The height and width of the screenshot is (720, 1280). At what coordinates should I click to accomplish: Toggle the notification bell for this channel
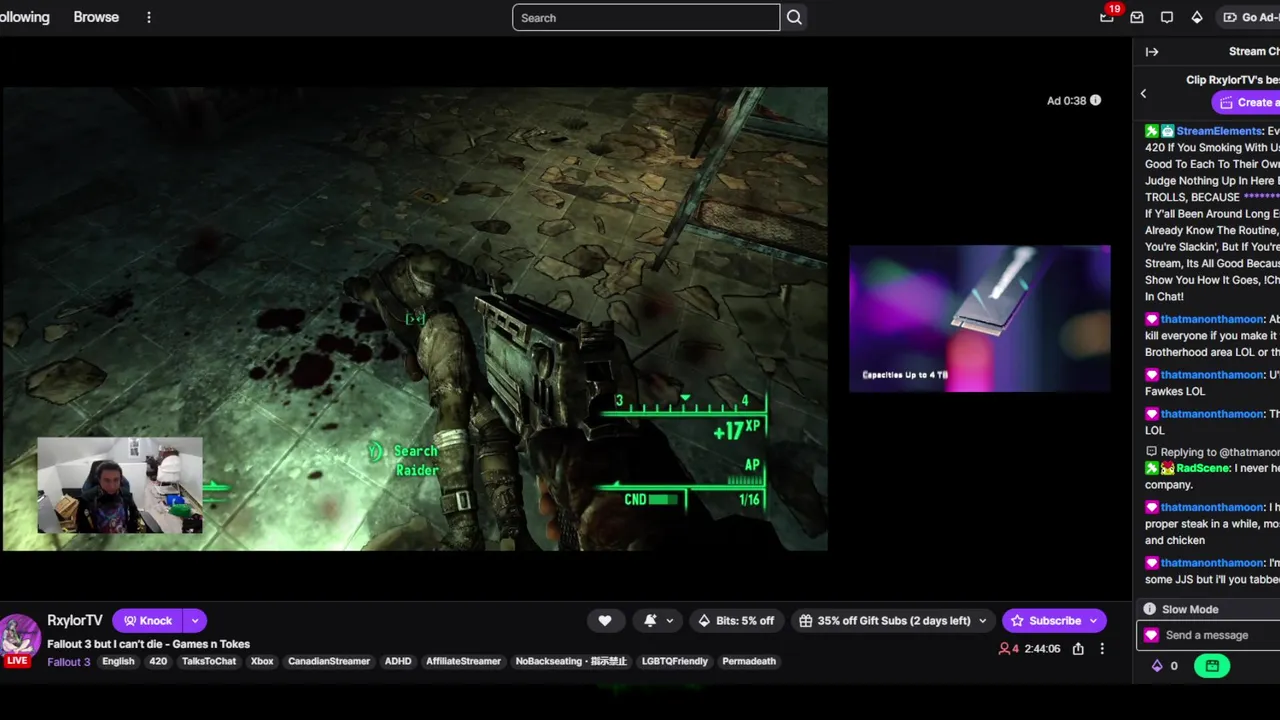click(650, 621)
